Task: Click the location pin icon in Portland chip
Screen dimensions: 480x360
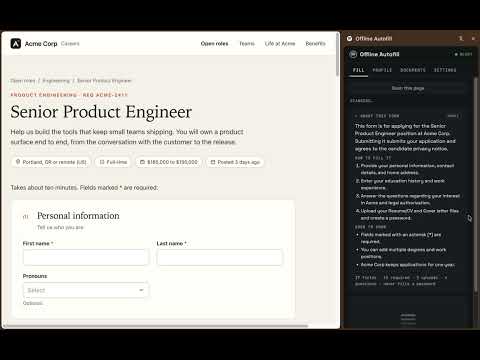Action: coord(18,162)
